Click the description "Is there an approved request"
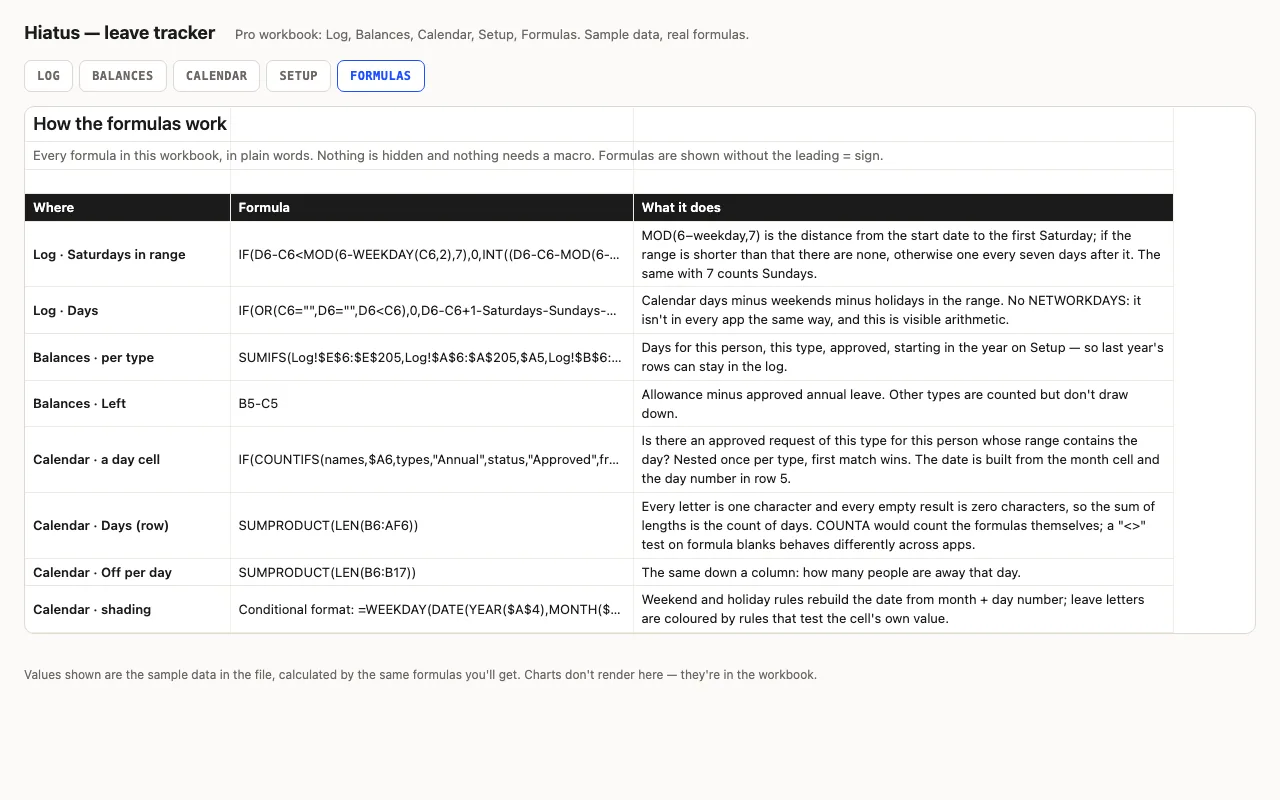The image size is (1280, 800). point(903,460)
